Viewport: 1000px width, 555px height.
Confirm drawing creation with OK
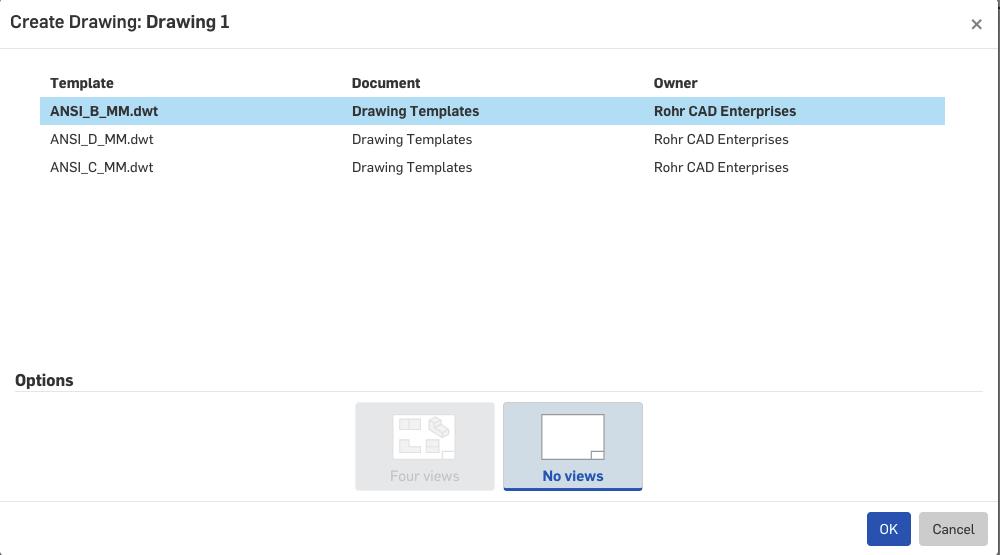[888, 529]
